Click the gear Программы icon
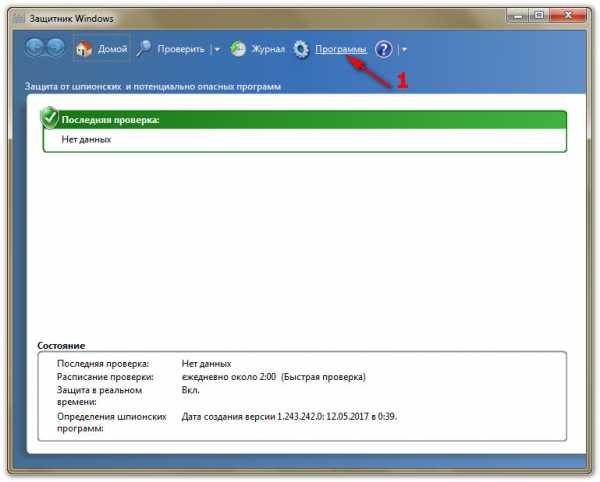The height and width of the screenshot is (482, 600). pos(301,49)
